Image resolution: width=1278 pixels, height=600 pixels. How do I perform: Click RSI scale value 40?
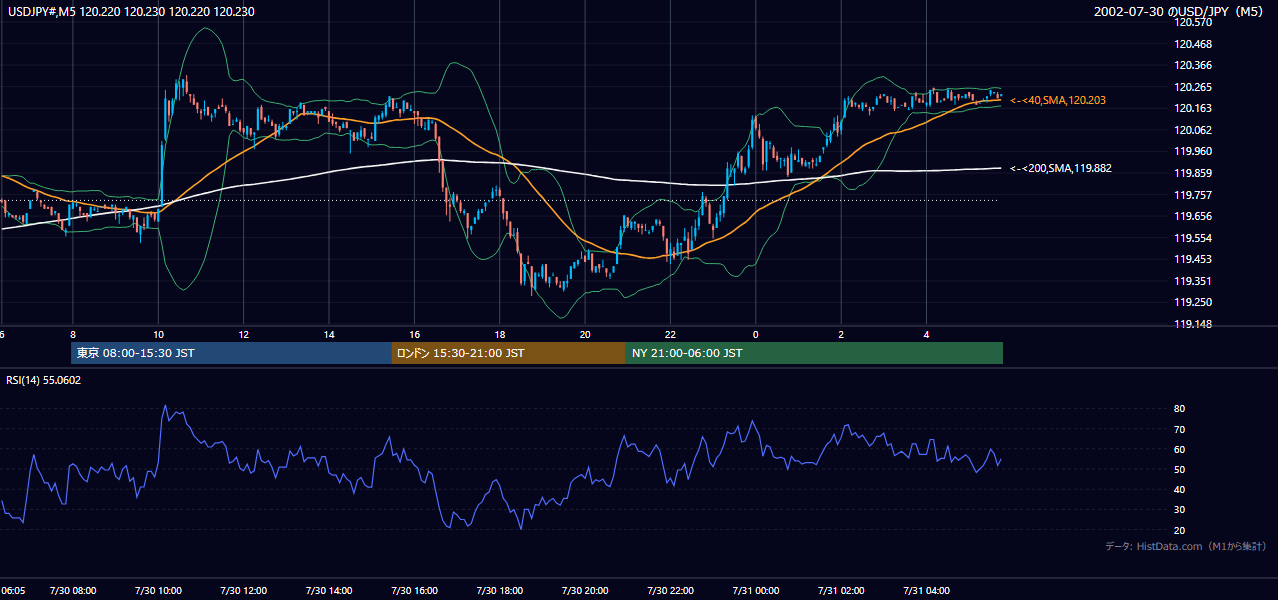coord(1180,489)
